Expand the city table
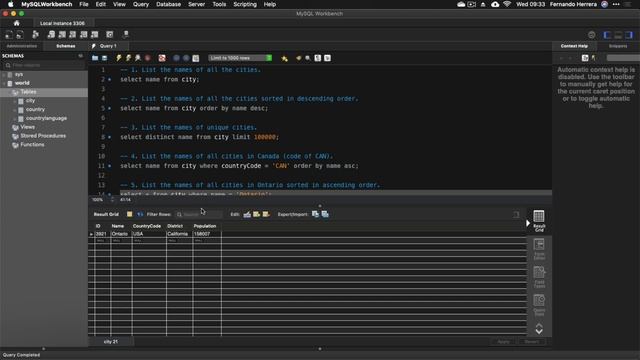 coord(15,101)
